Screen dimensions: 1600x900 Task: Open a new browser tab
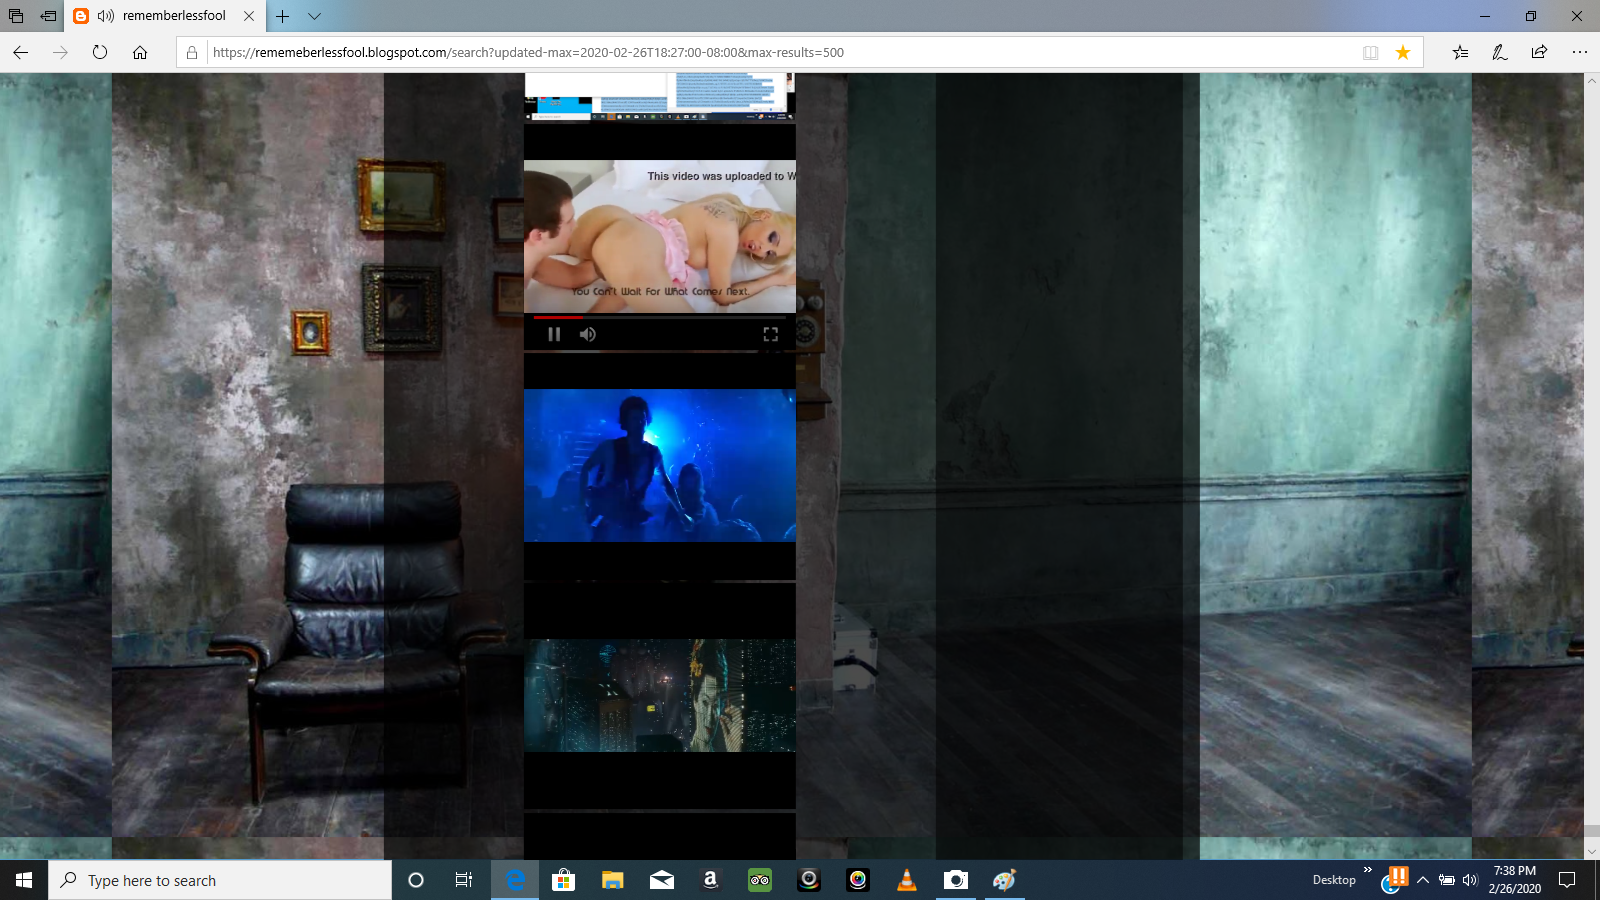(283, 16)
